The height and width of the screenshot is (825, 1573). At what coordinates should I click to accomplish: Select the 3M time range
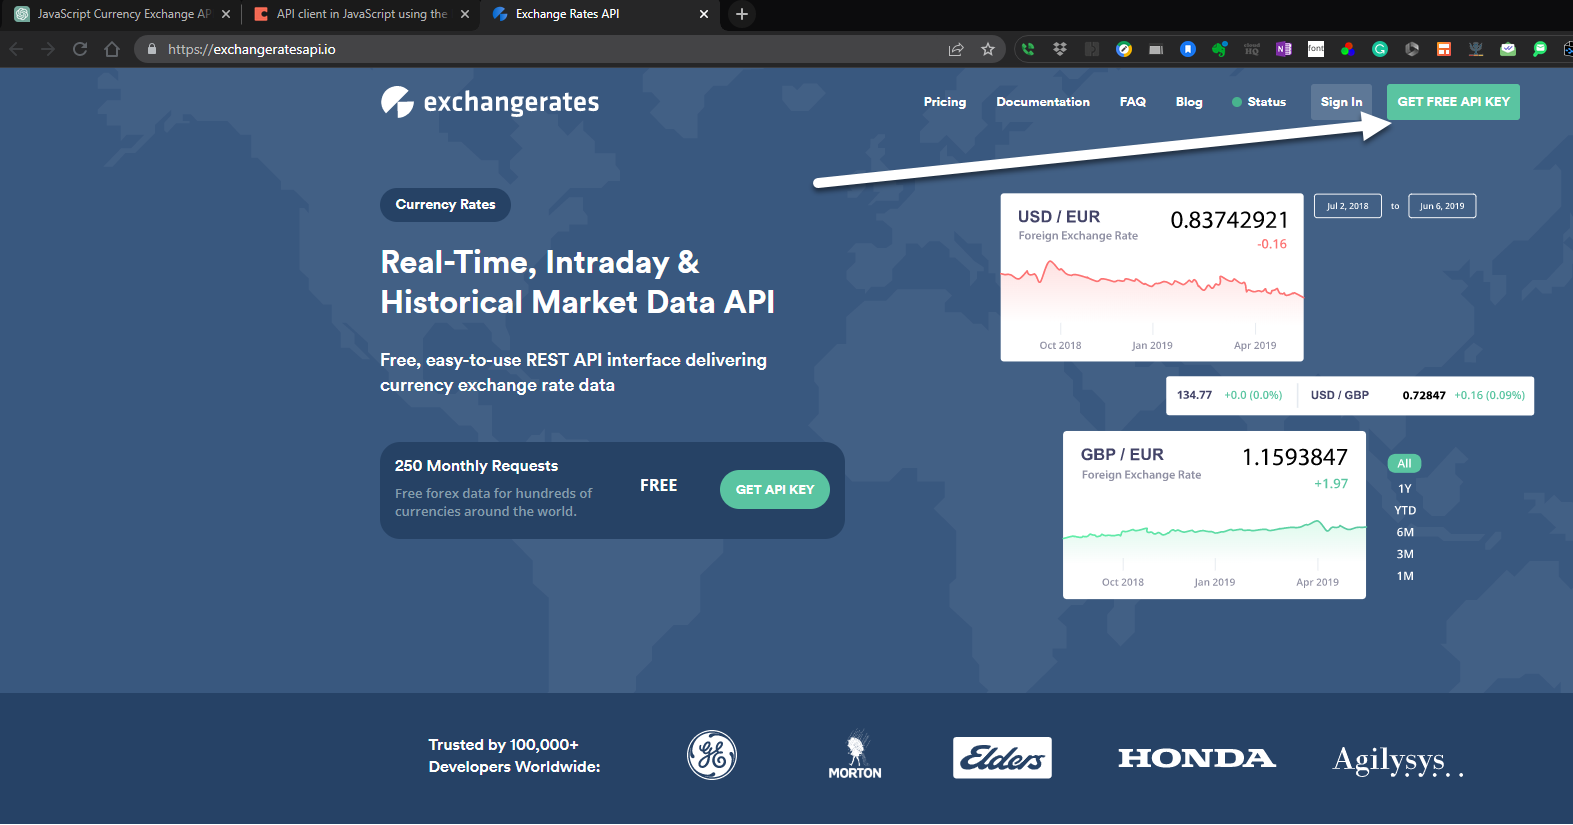click(1405, 555)
